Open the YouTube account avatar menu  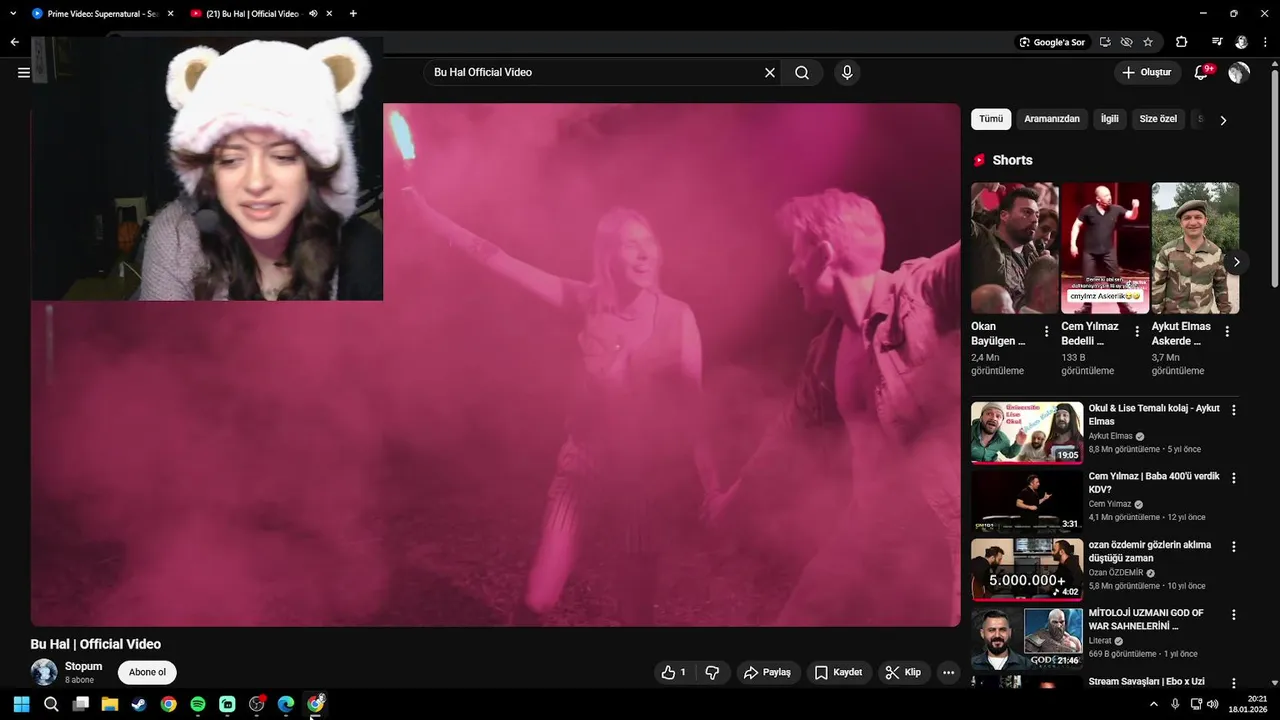click(x=1239, y=72)
